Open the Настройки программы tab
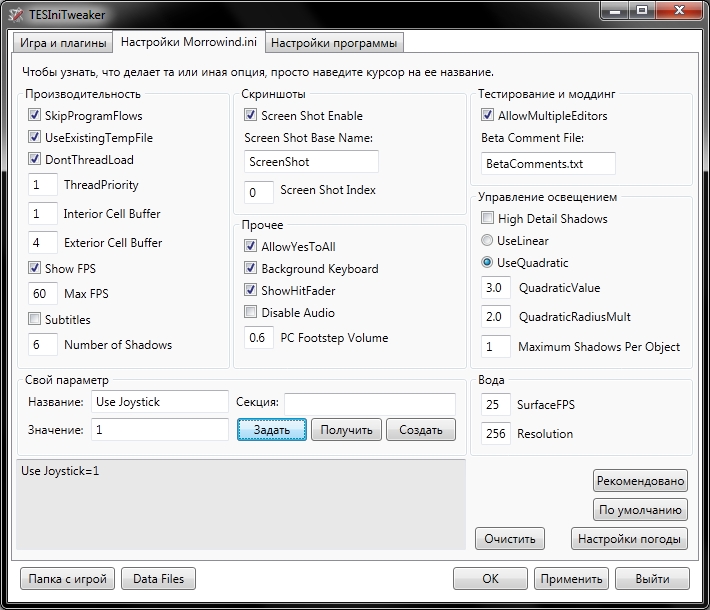The width and height of the screenshot is (710, 610). point(334,43)
